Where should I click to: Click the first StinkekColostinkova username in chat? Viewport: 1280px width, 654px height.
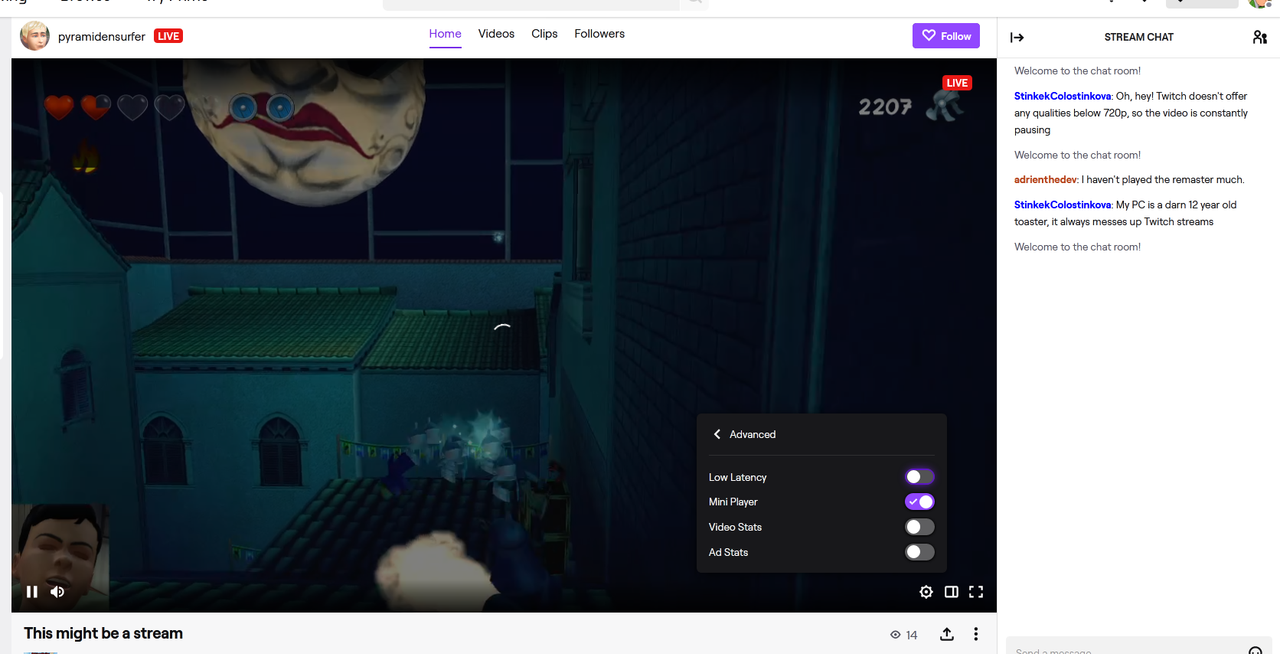[1063, 96]
